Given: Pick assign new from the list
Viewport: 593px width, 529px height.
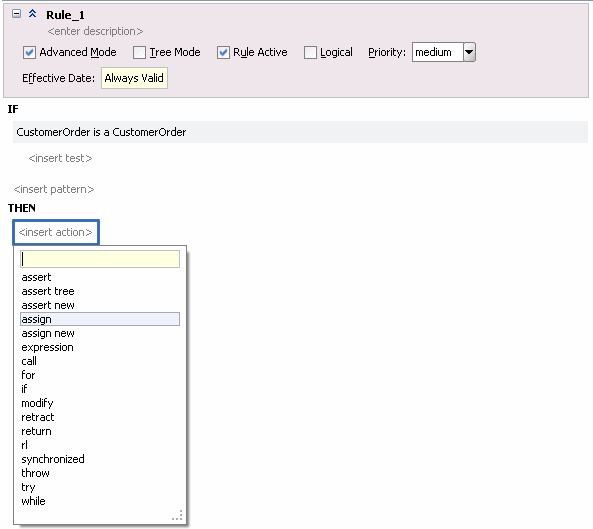Looking at the screenshot, I should 100,333.
